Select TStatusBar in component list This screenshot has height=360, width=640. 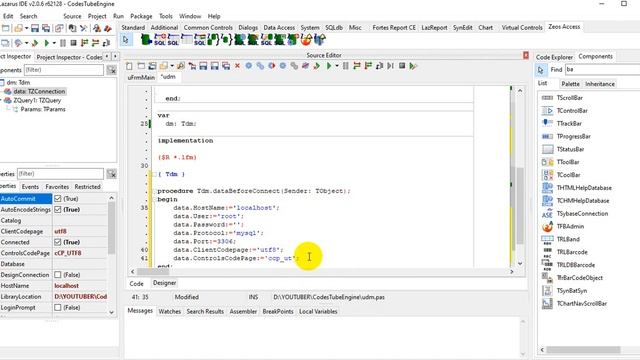pyautogui.click(x=570, y=149)
